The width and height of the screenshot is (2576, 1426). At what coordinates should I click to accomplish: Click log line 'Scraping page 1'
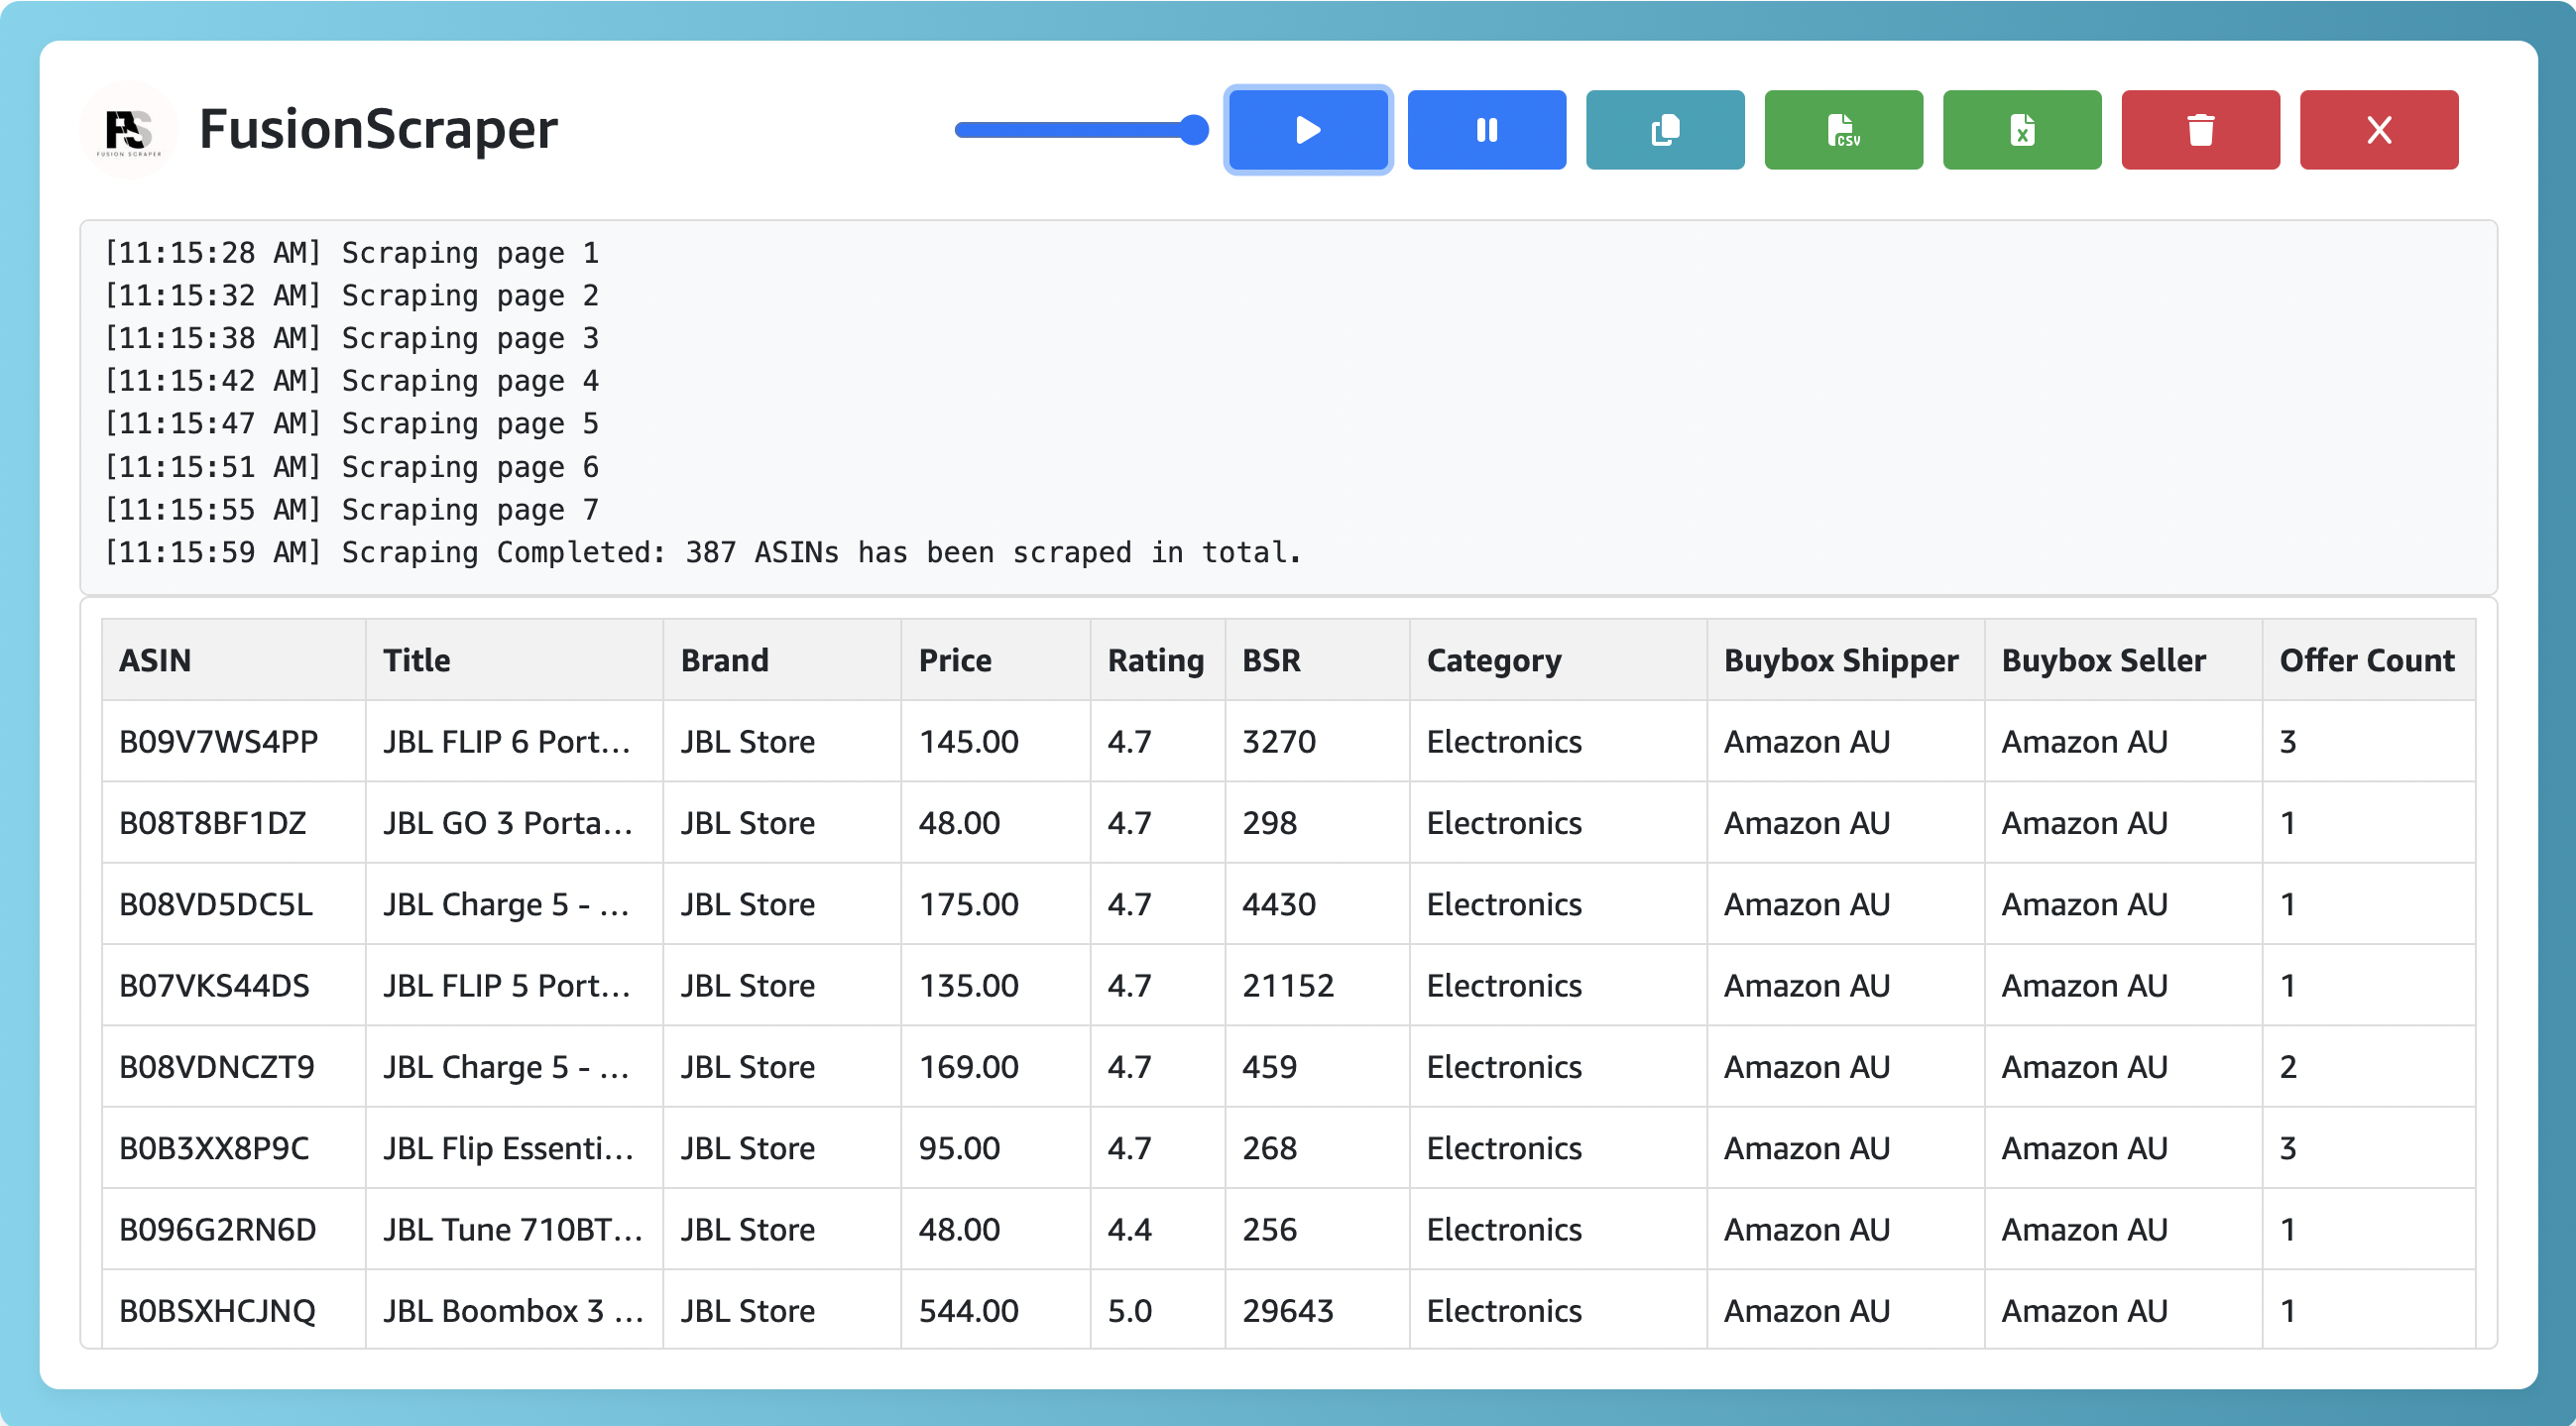[352, 253]
